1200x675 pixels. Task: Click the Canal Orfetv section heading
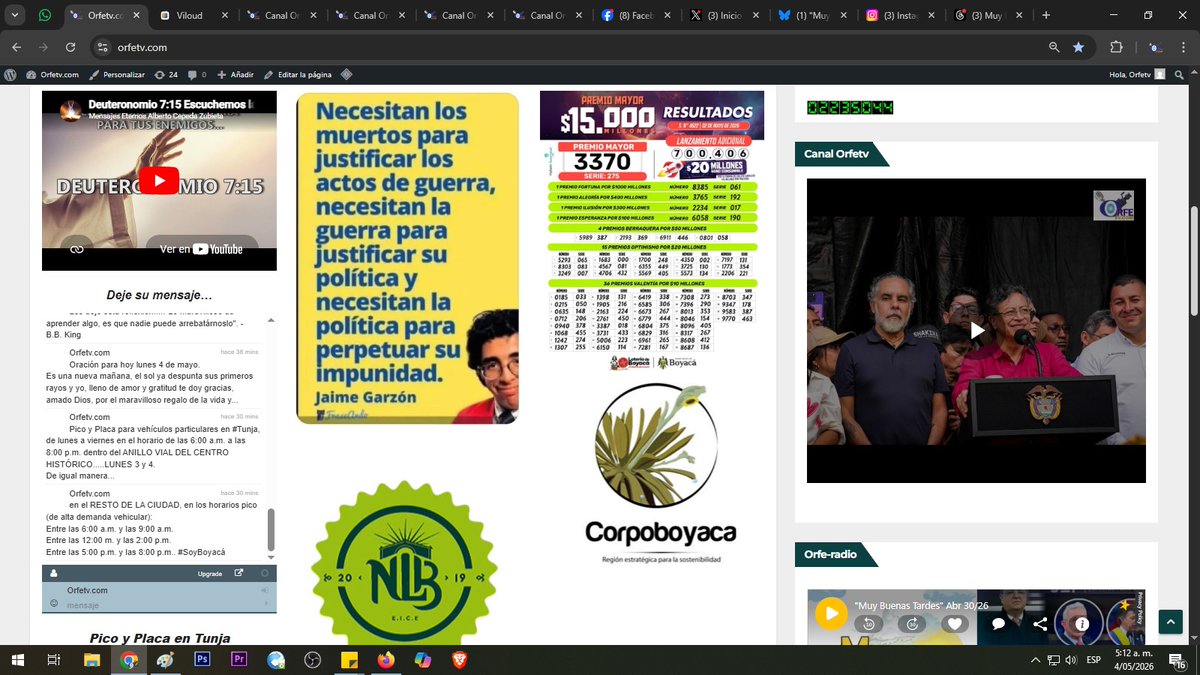pyautogui.click(x=836, y=154)
